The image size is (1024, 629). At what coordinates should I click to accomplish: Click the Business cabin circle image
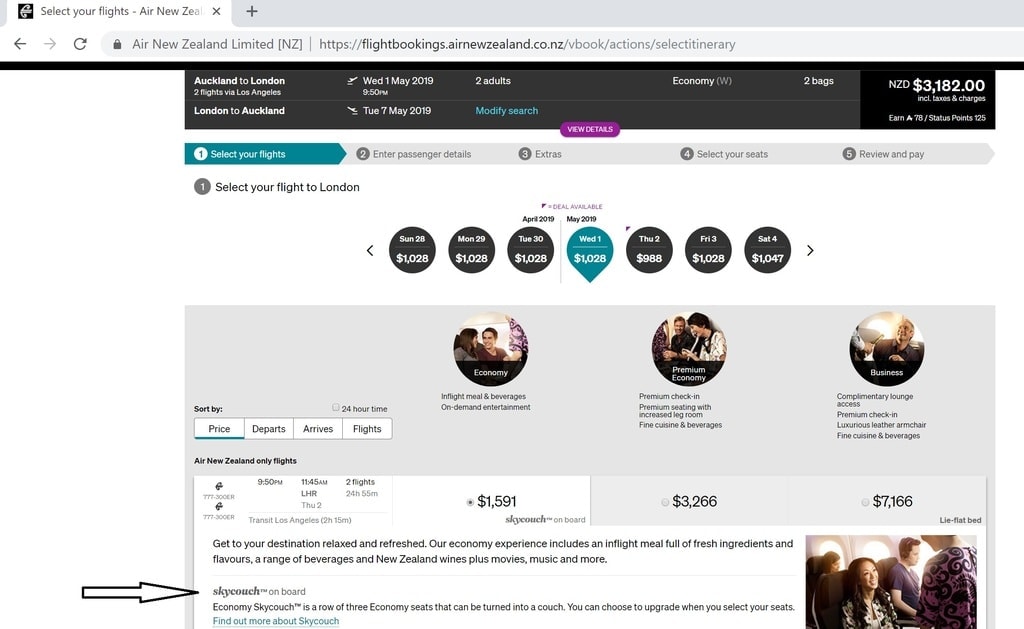886,349
